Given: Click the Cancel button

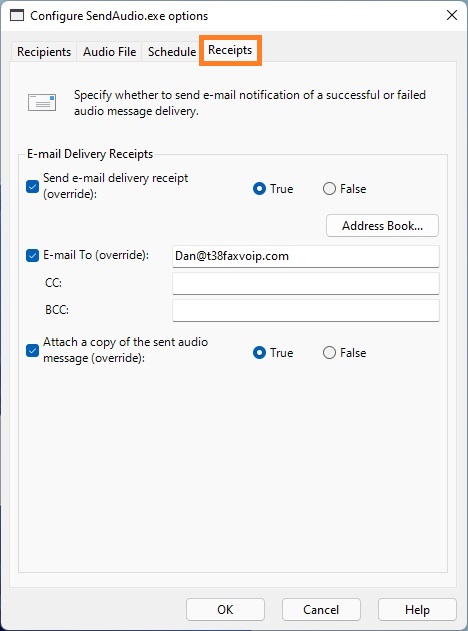Looking at the screenshot, I should (321, 609).
